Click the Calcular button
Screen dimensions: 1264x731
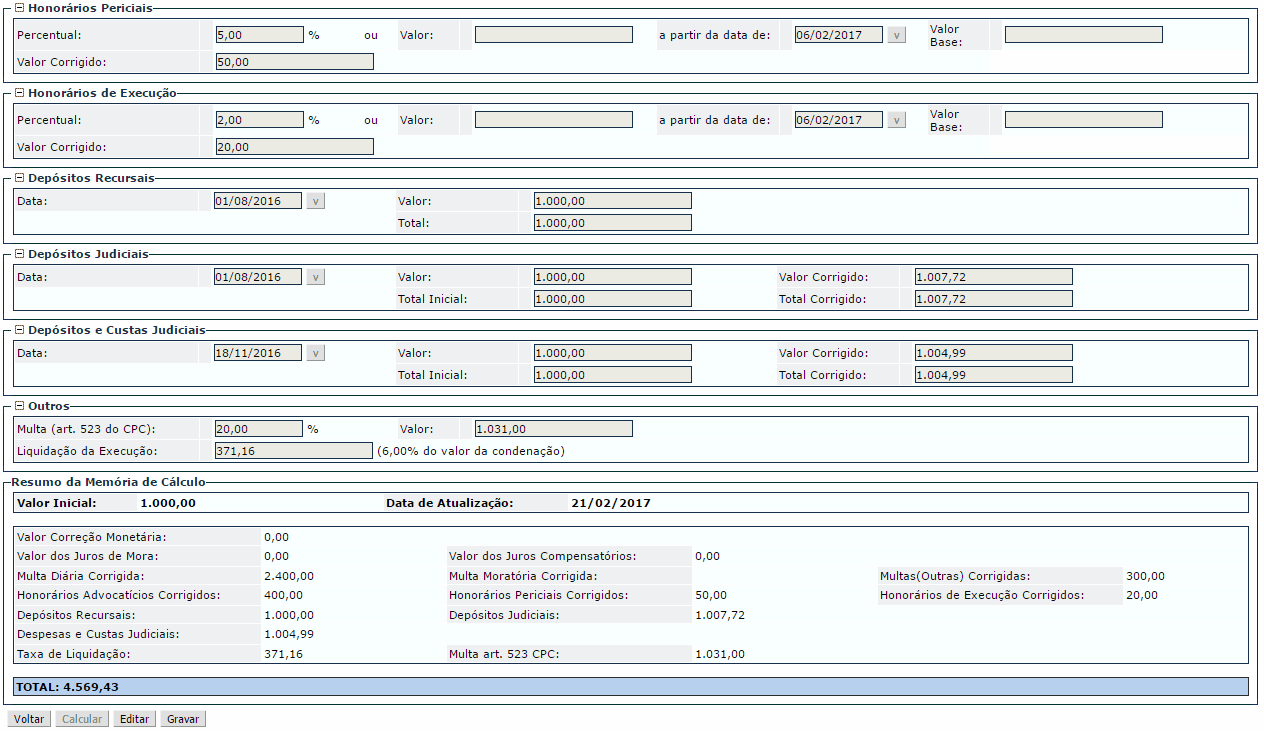pos(82,719)
